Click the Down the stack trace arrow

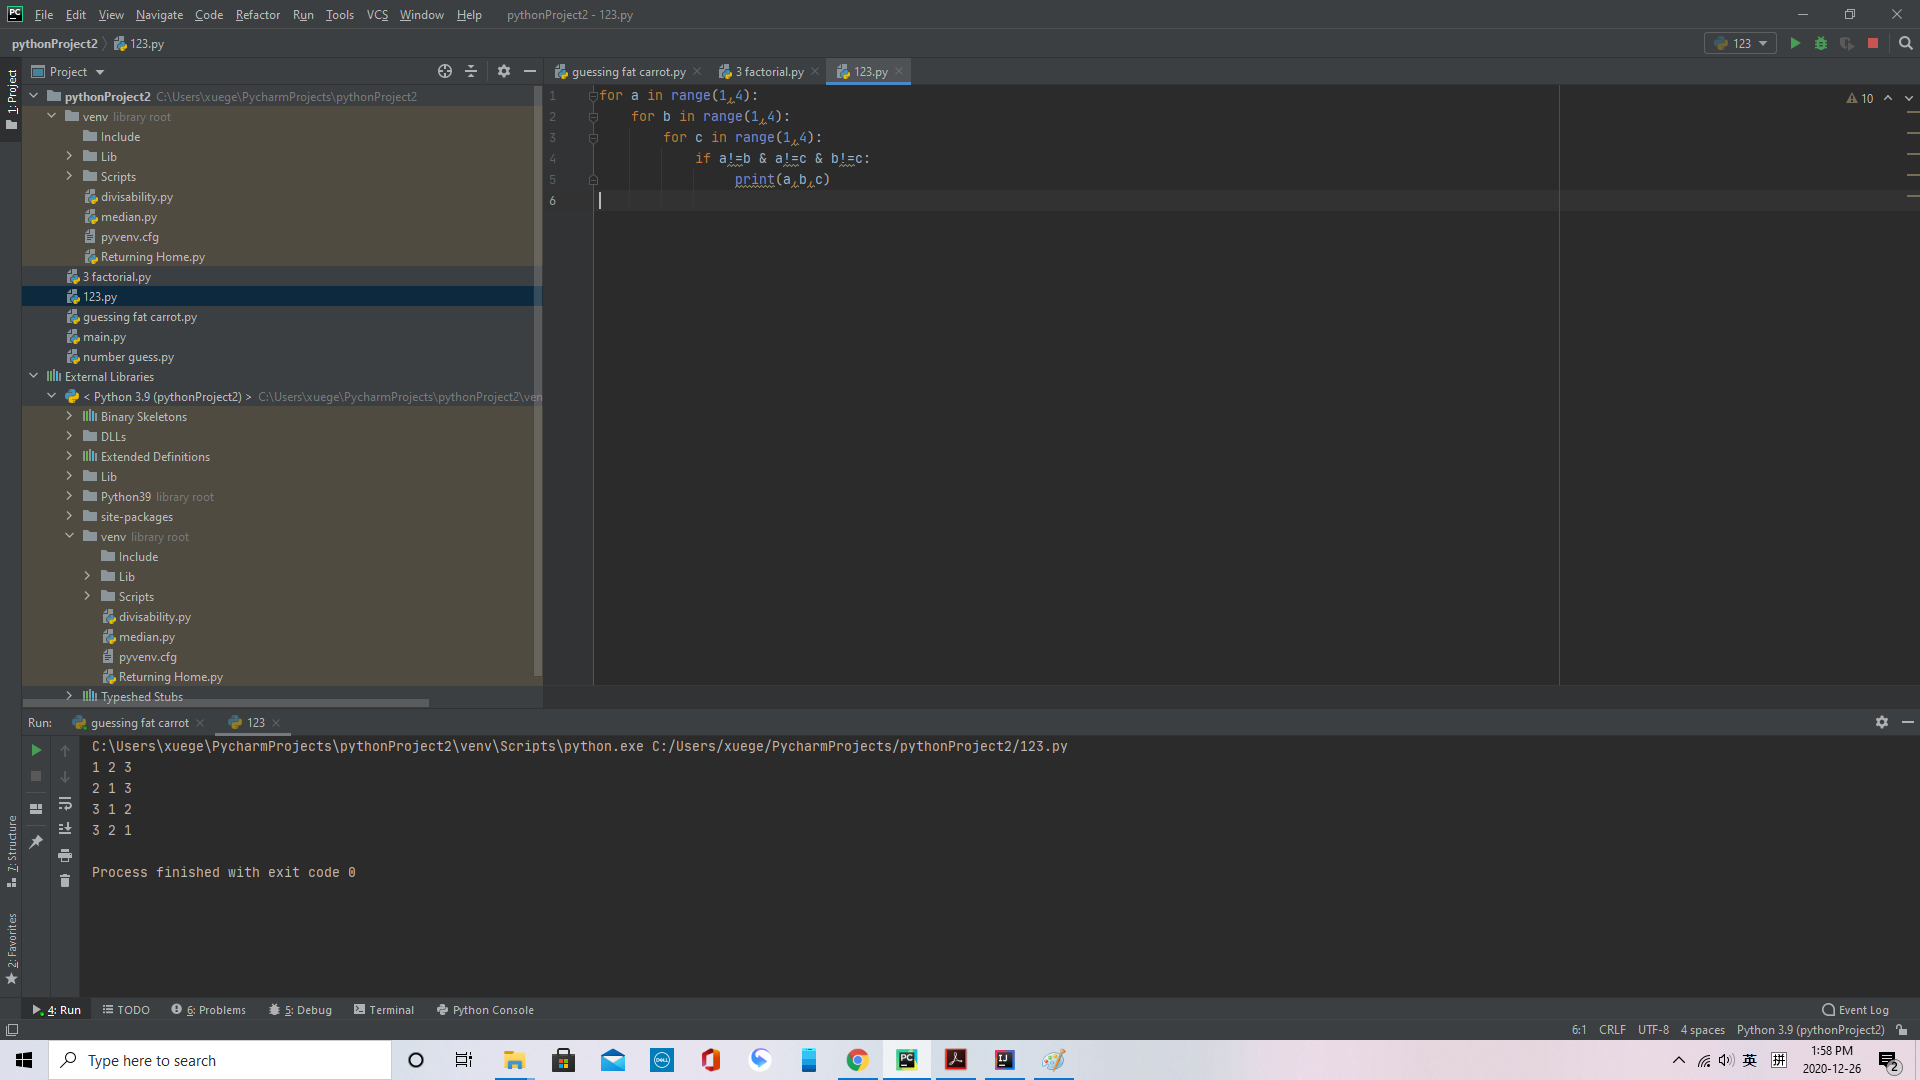(x=65, y=776)
